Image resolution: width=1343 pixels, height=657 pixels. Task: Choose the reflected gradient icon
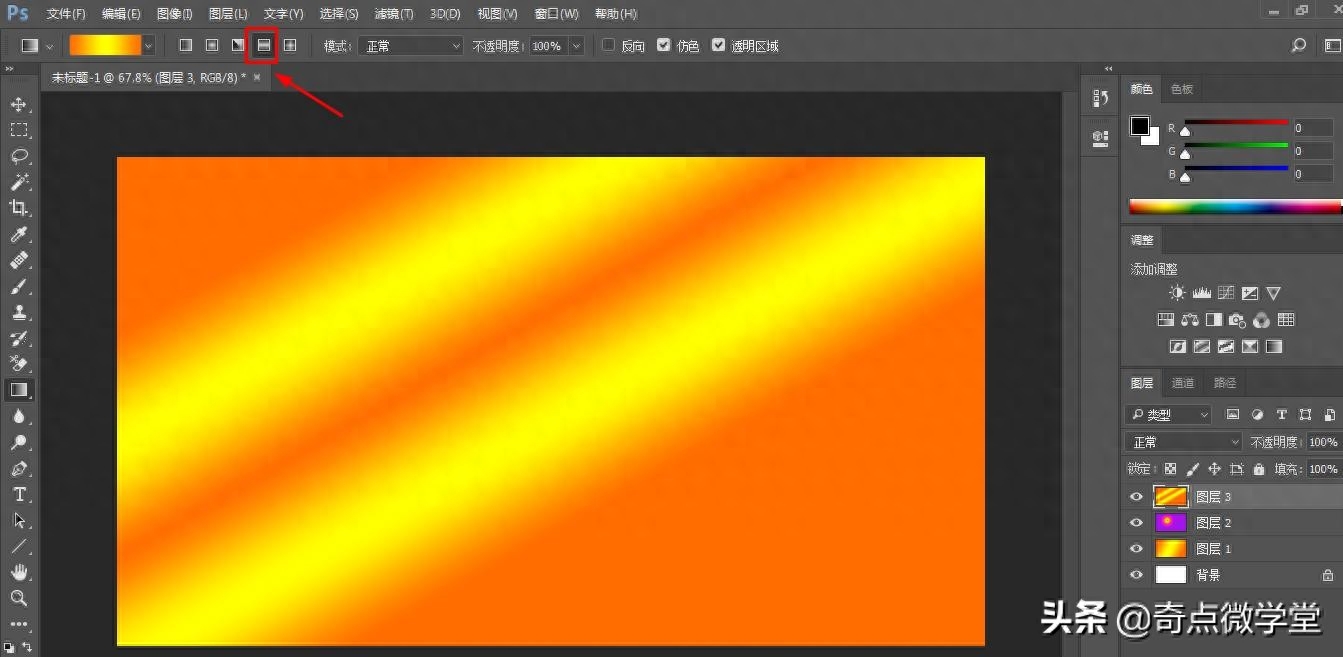pyautogui.click(x=263, y=46)
